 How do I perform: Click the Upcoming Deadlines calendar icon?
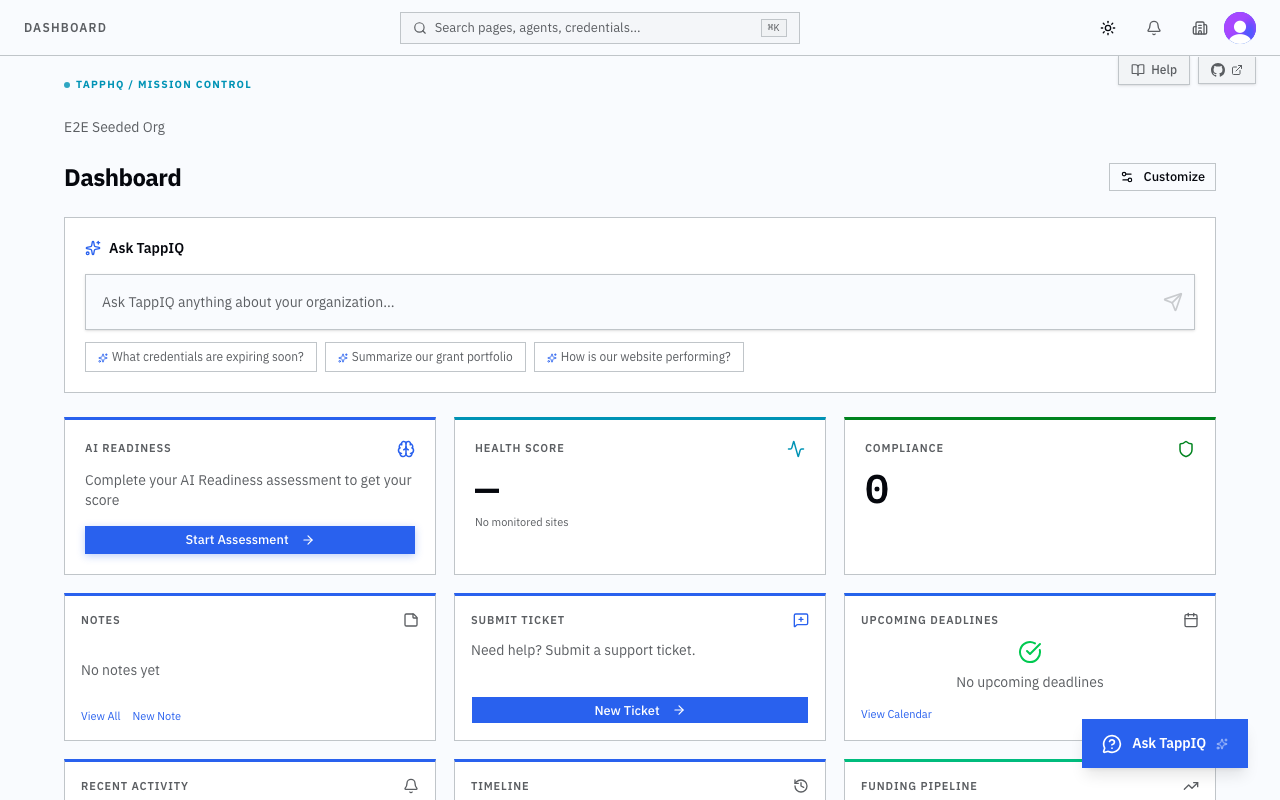pos(1191,620)
